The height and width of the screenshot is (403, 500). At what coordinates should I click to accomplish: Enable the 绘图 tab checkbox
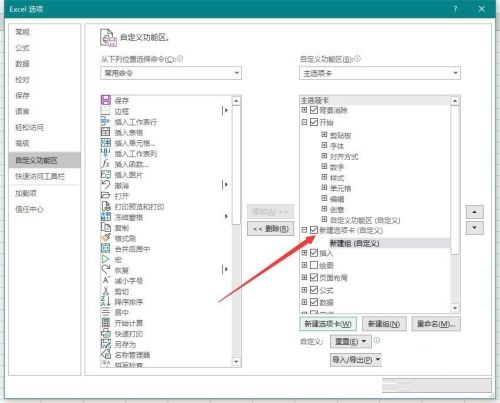coord(314,265)
